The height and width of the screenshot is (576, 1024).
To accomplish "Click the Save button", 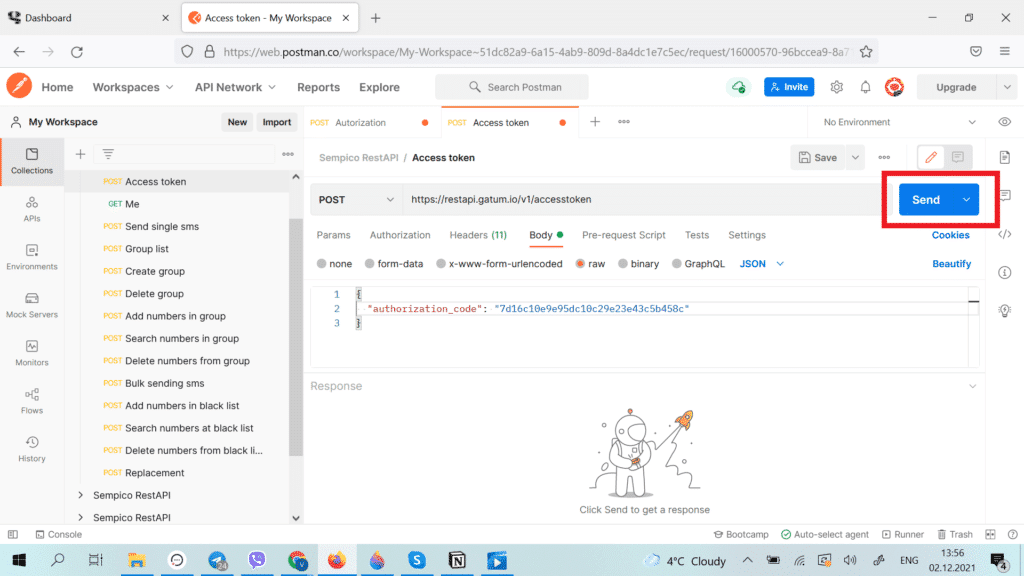I will (x=818, y=157).
